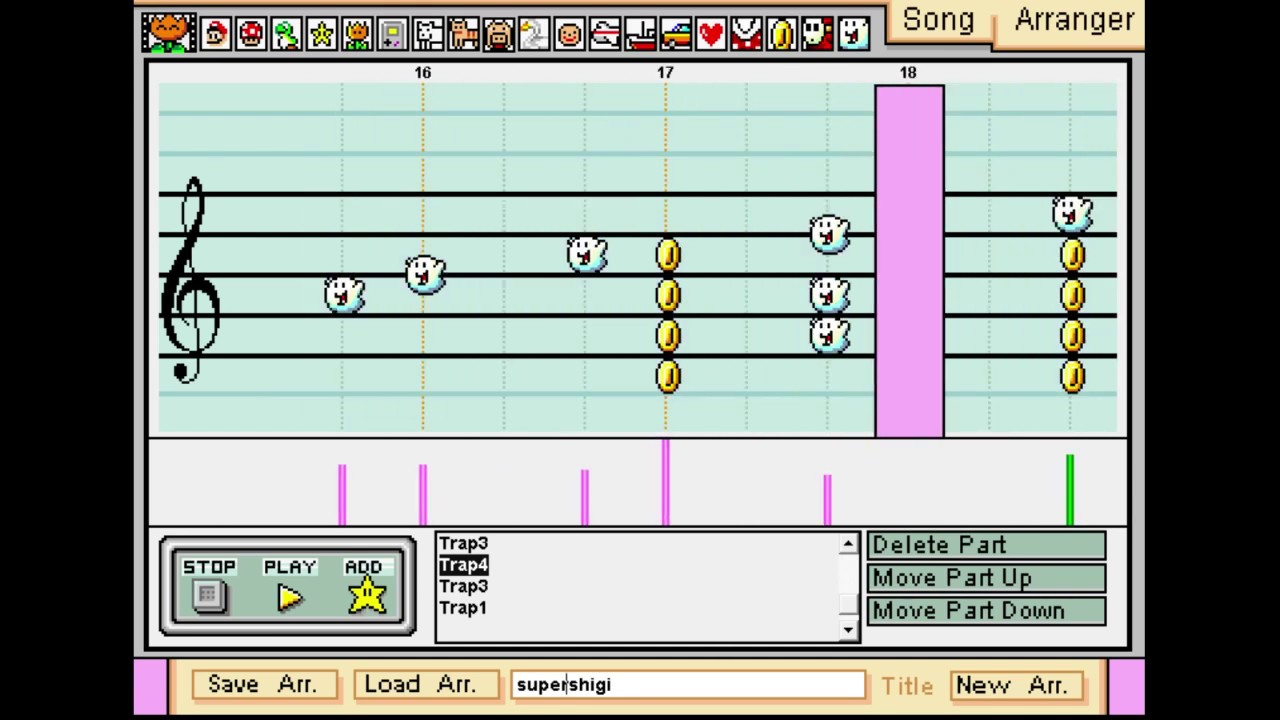Select the Trap3 entry directly above Trap1
The width and height of the screenshot is (1280, 720).
463,587
